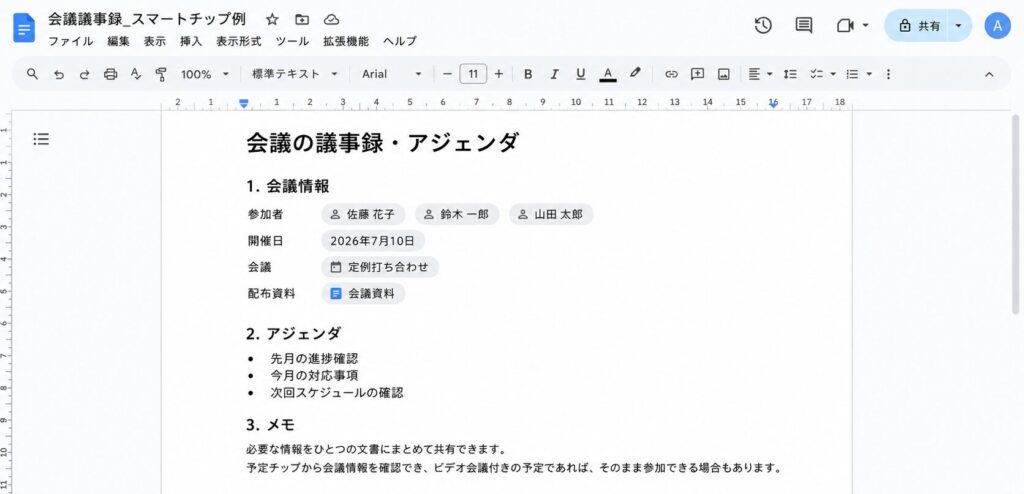Open 鈴木 一郎 person chip
The width and height of the screenshot is (1024, 494).
457,214
